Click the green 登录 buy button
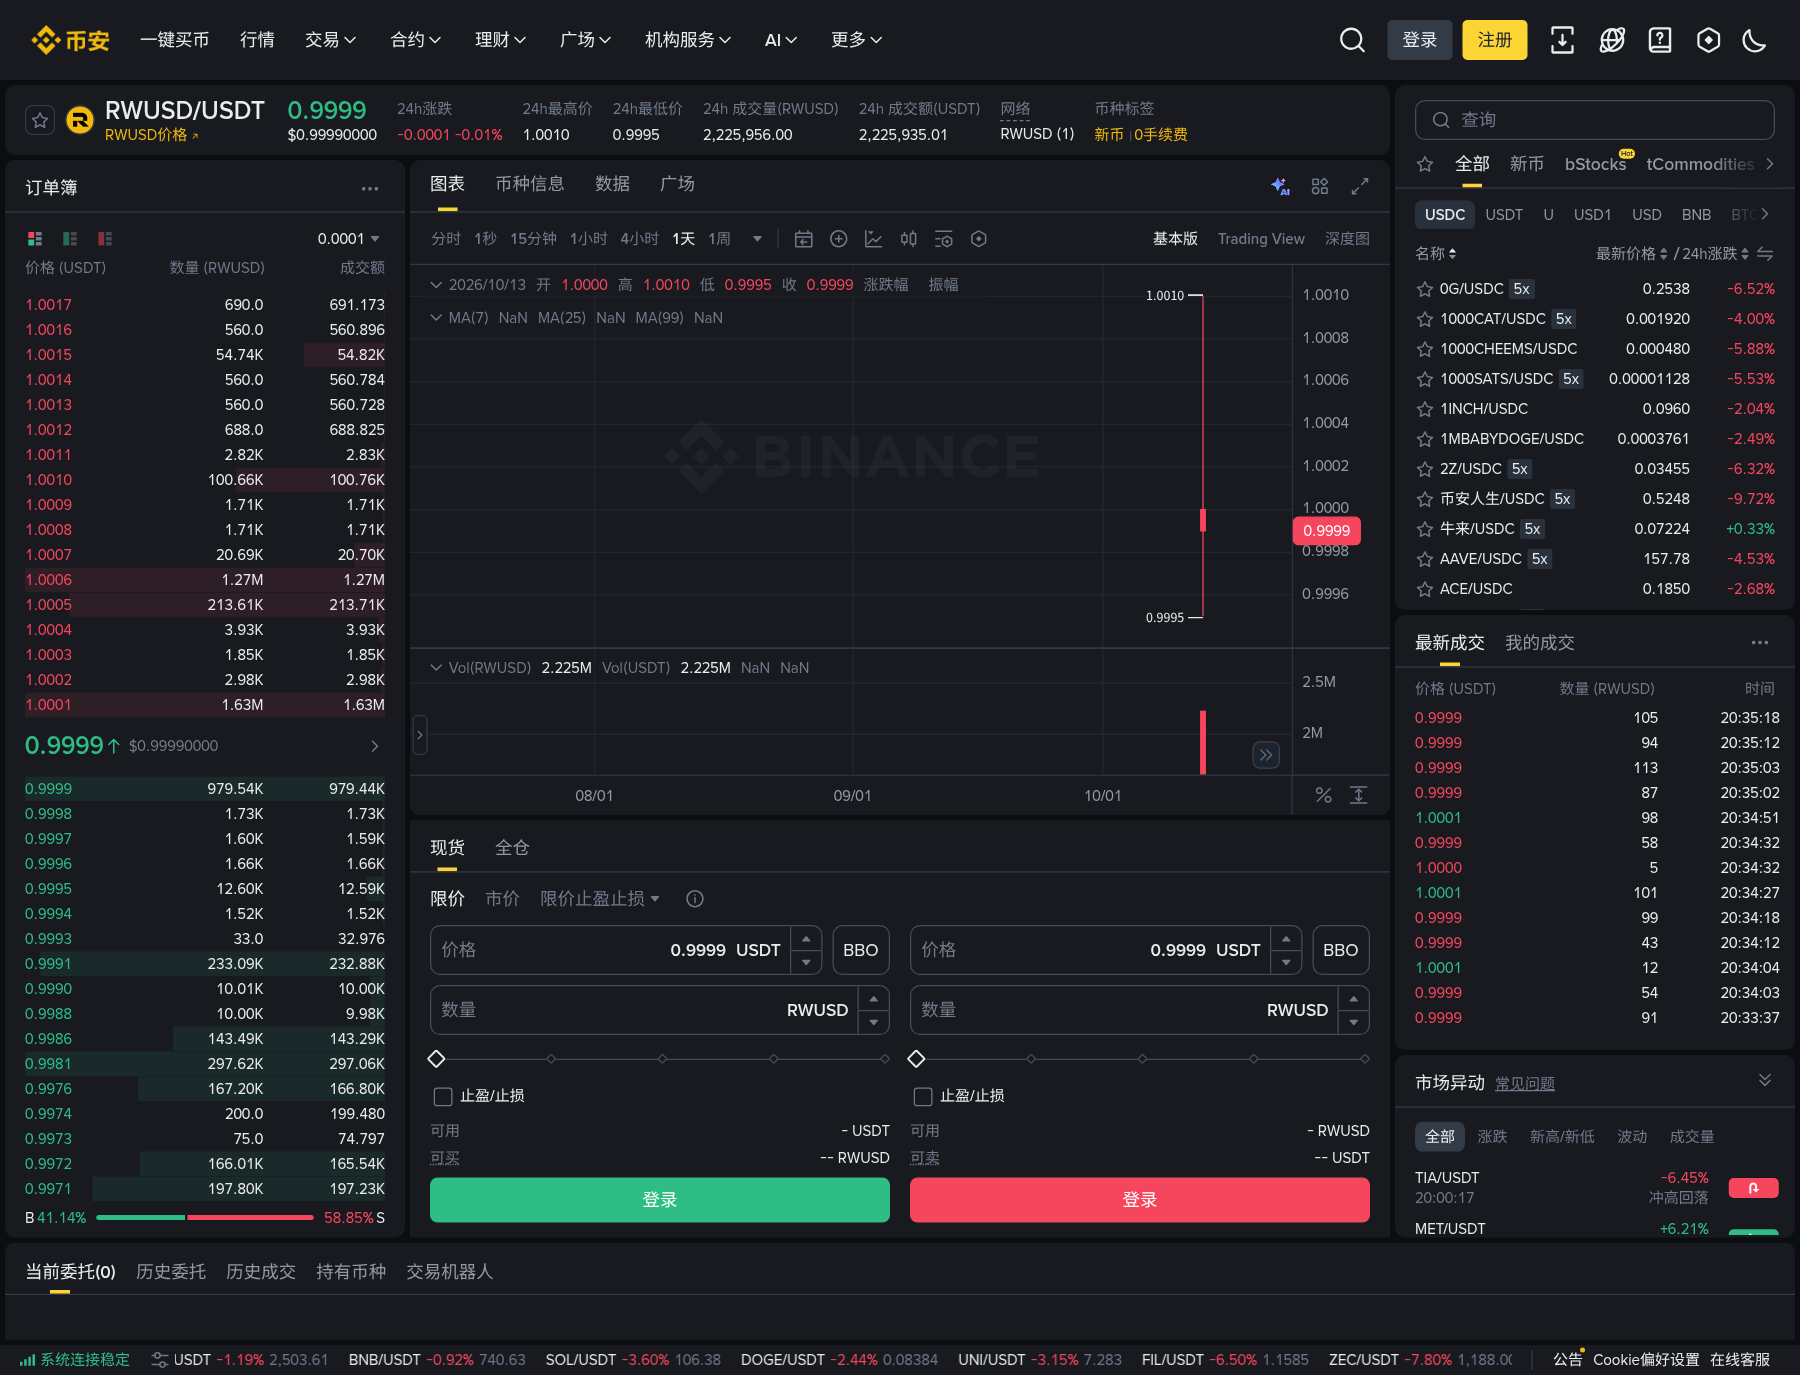 [x=660, y=1200]
